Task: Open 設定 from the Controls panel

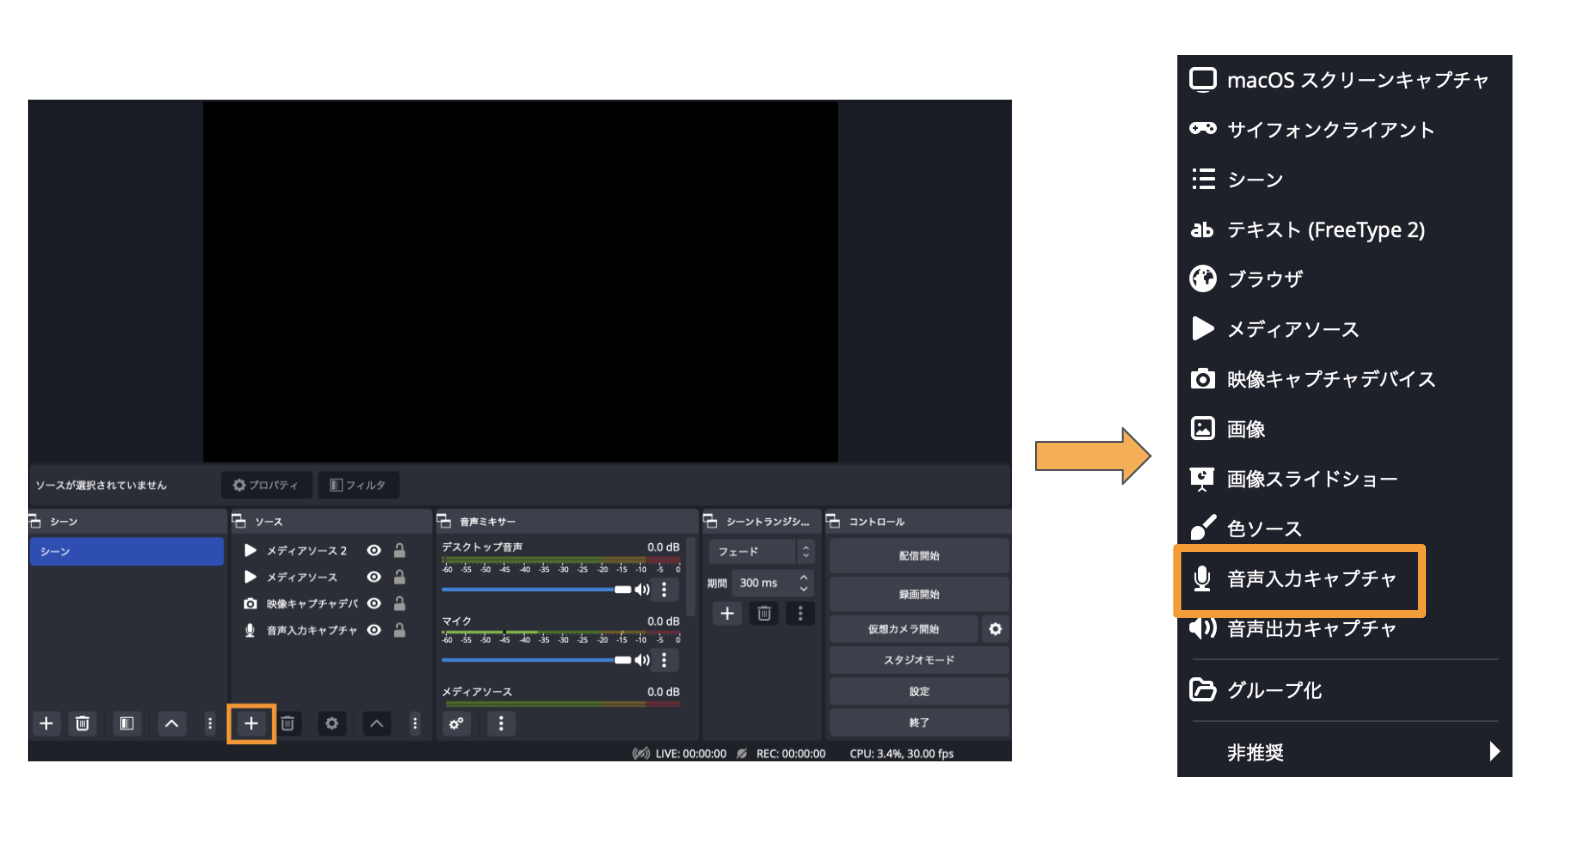Action: [919, 691]
